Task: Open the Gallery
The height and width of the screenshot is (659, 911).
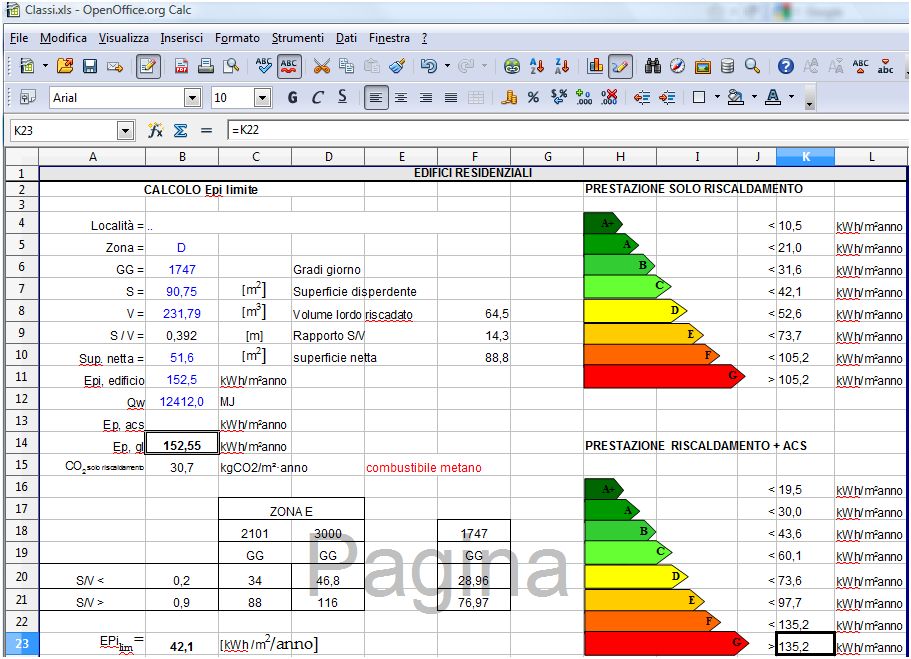Action: pos(702,66)
